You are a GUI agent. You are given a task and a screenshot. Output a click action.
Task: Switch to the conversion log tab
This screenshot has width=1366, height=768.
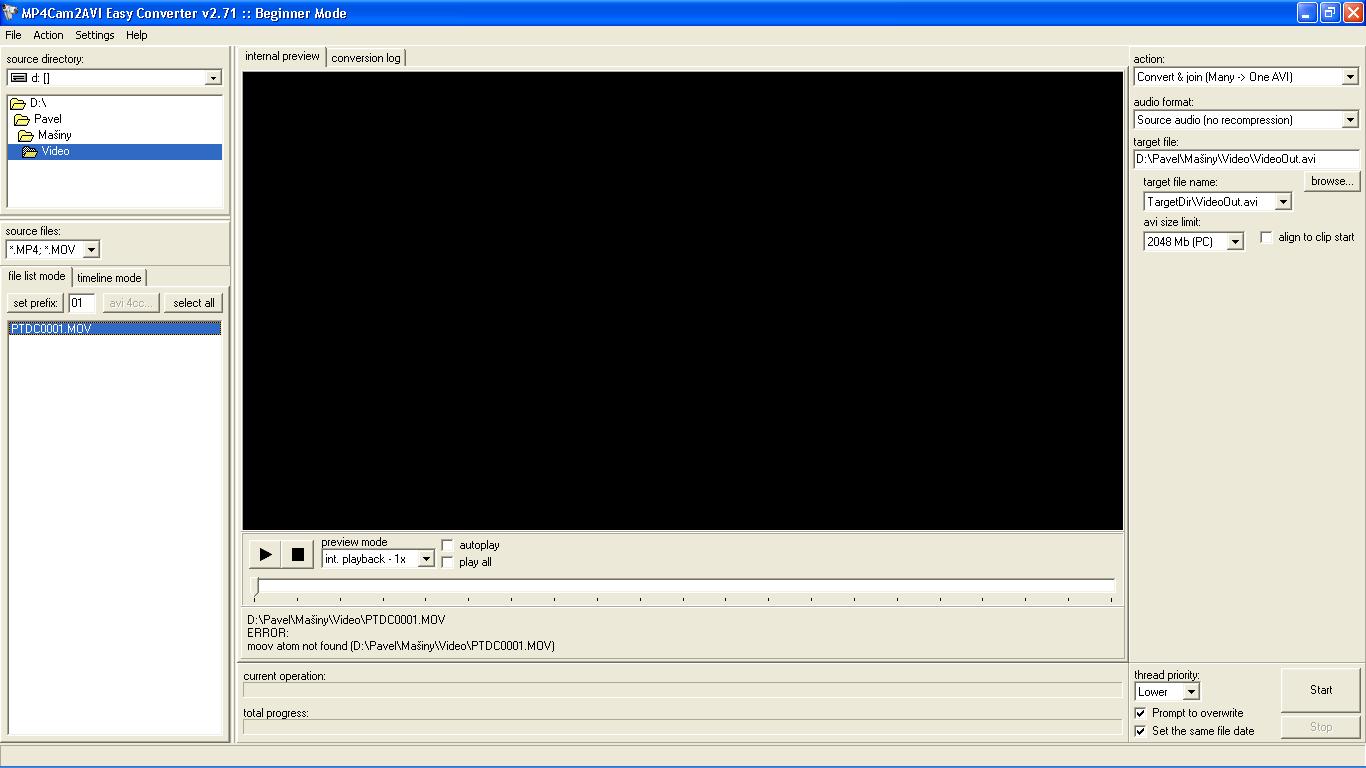(x=366, y=58)
